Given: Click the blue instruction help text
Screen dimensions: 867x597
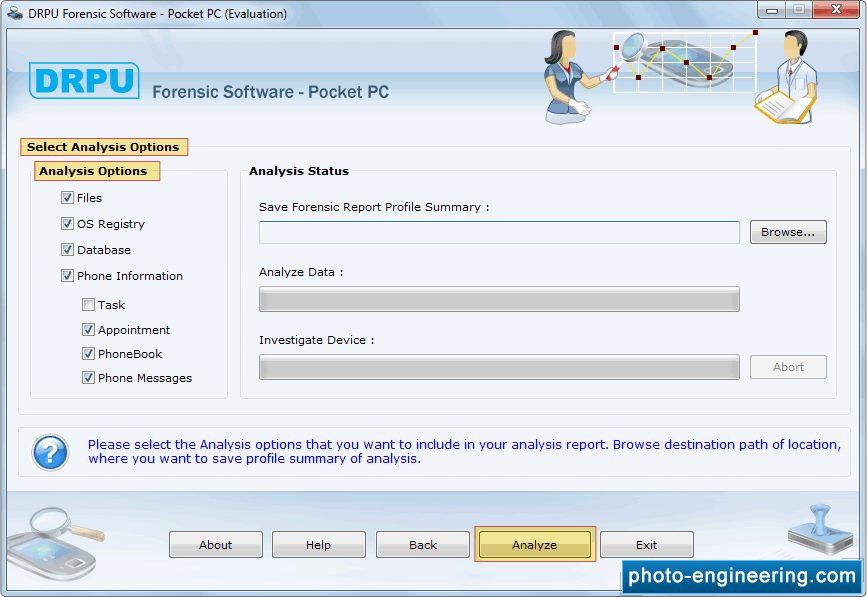Looking at the screenshot, I should (464, 452).
